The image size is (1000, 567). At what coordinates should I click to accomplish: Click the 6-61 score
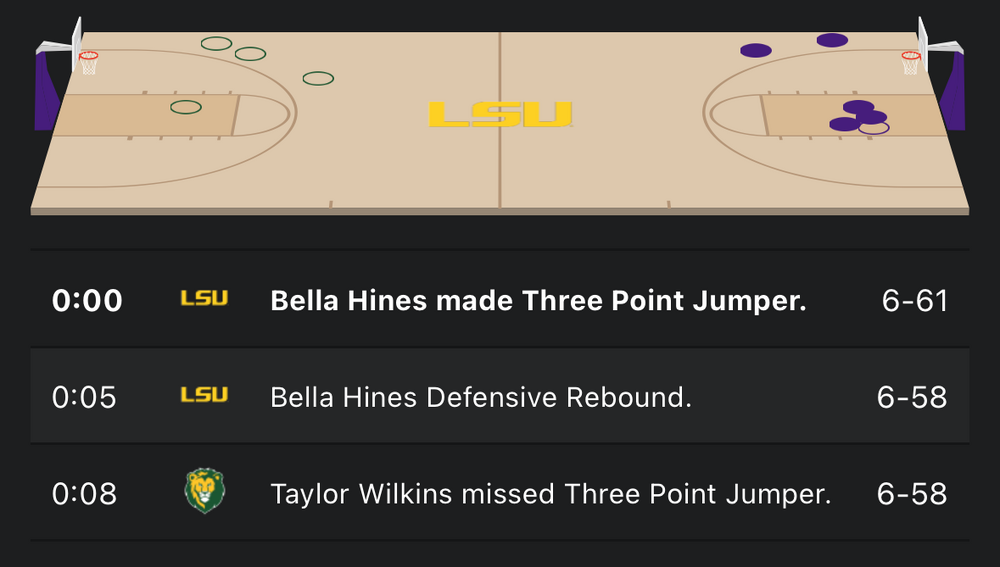(x=914, y=300)
